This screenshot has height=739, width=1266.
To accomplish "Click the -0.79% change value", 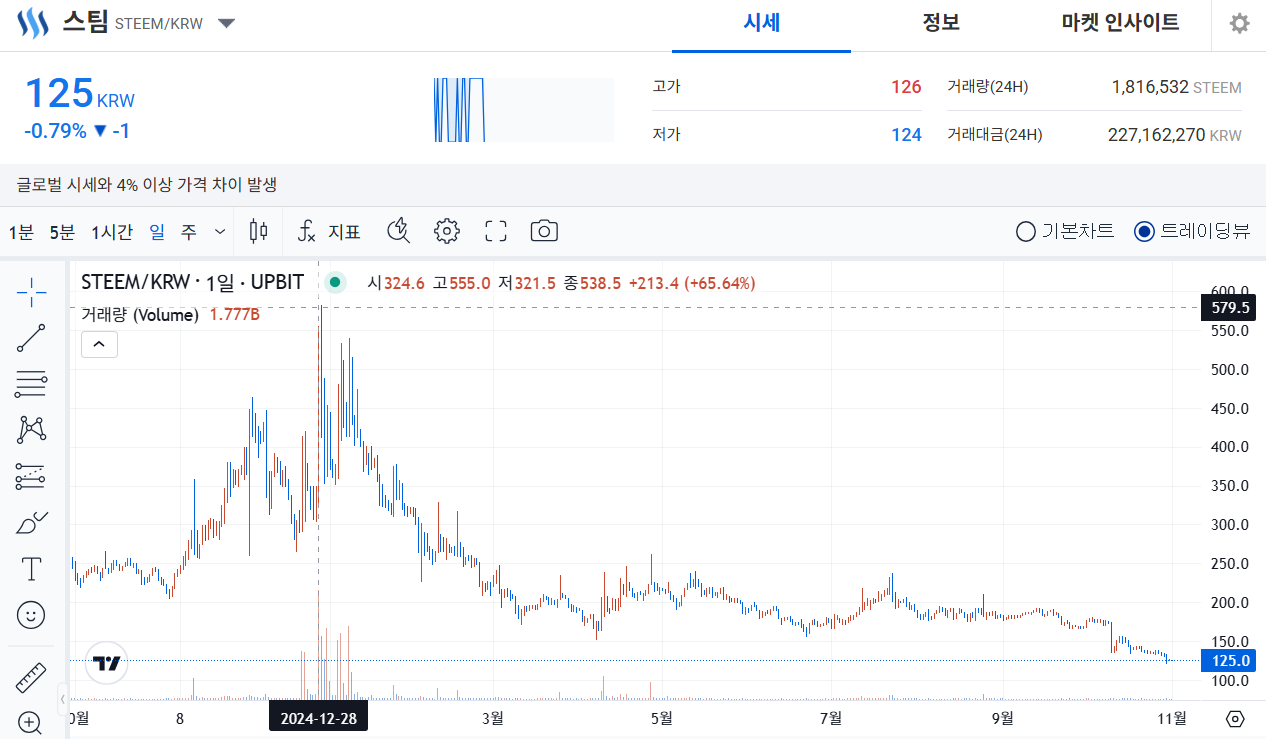I will (x=55, y=131).
